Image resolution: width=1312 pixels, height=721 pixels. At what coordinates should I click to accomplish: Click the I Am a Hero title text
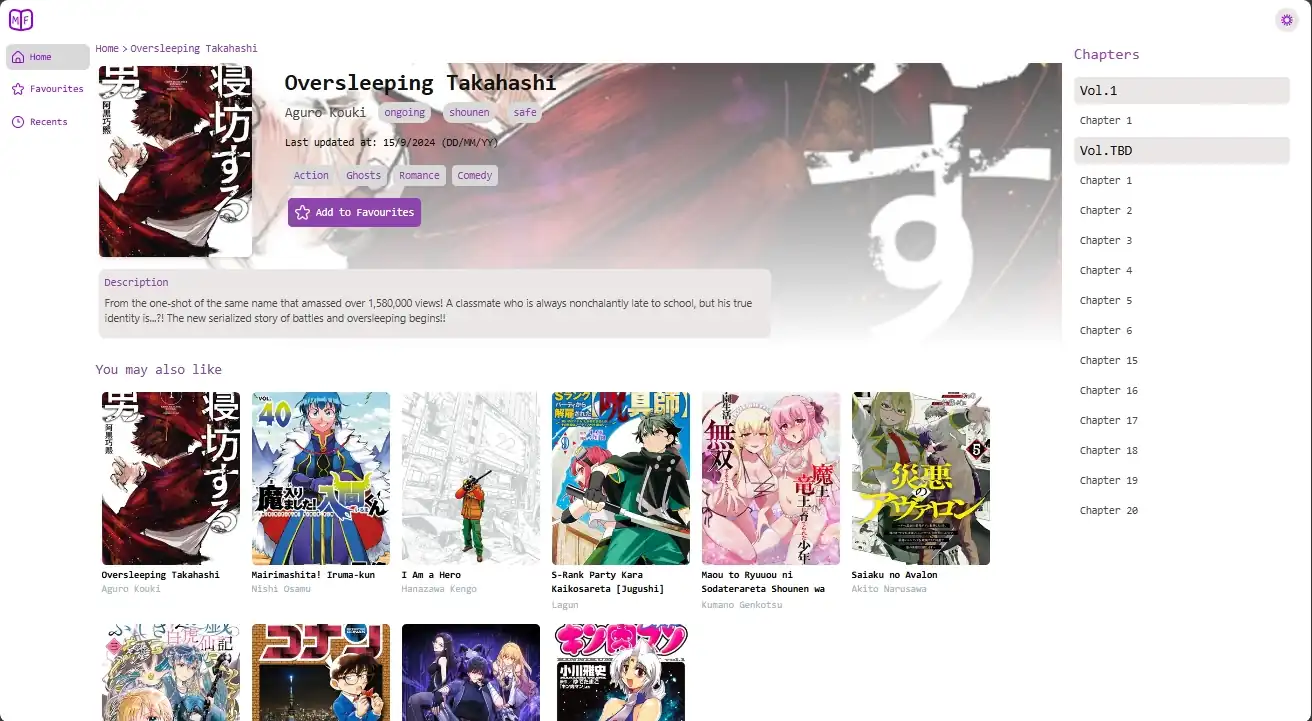tap(431, 575)
